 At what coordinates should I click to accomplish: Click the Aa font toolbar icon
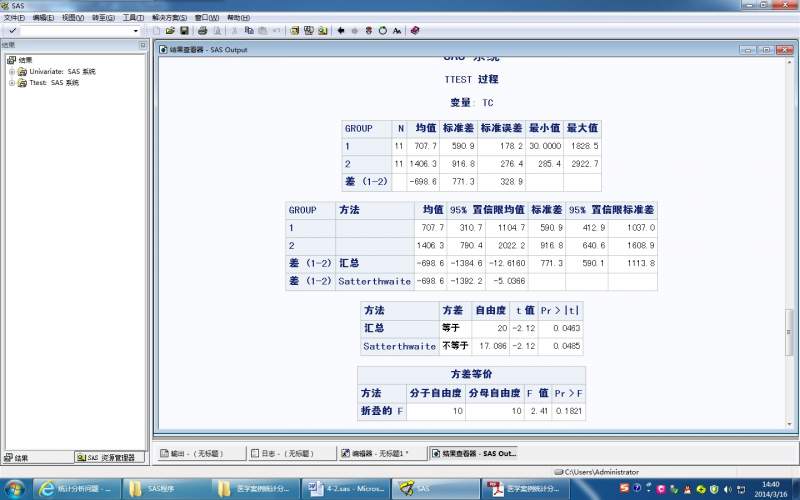[x=397, y=31]
